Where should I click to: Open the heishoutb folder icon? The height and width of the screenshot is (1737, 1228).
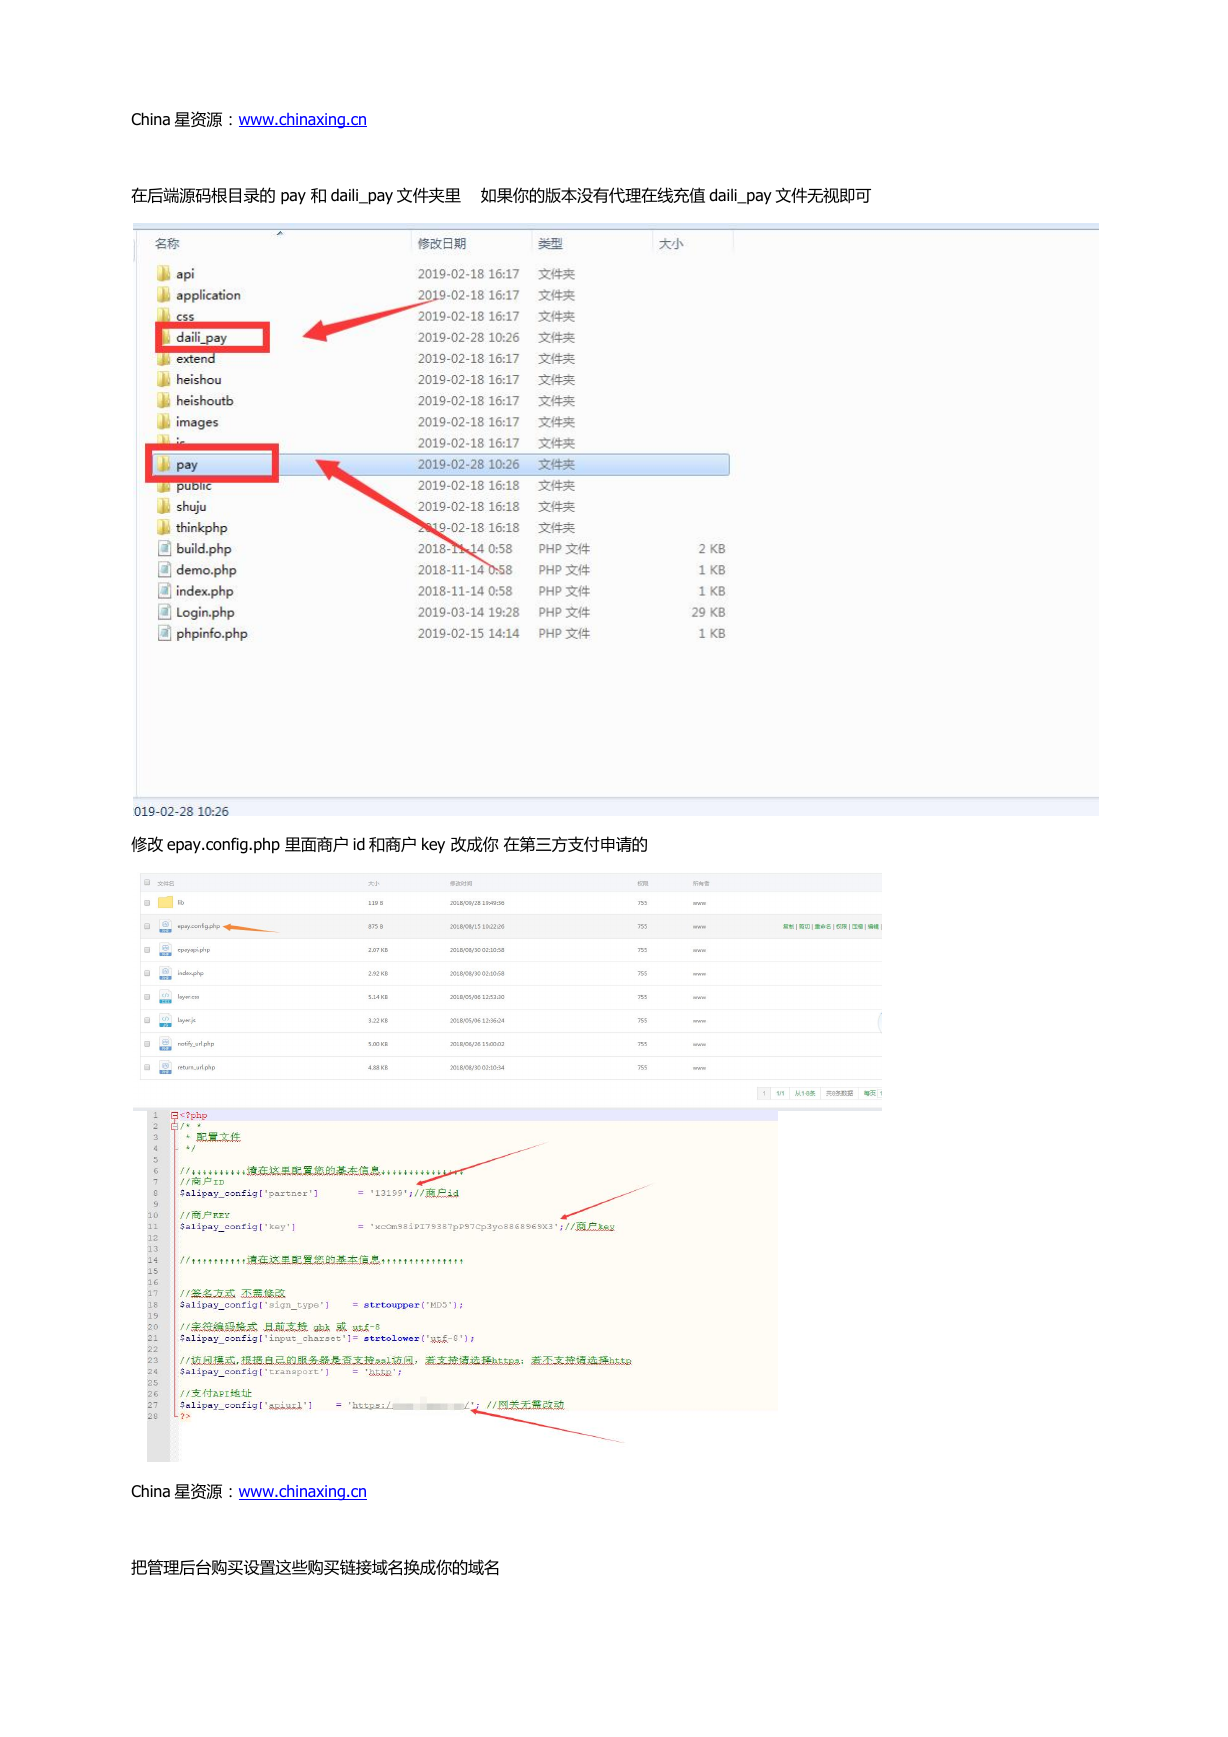pos(163,400)
